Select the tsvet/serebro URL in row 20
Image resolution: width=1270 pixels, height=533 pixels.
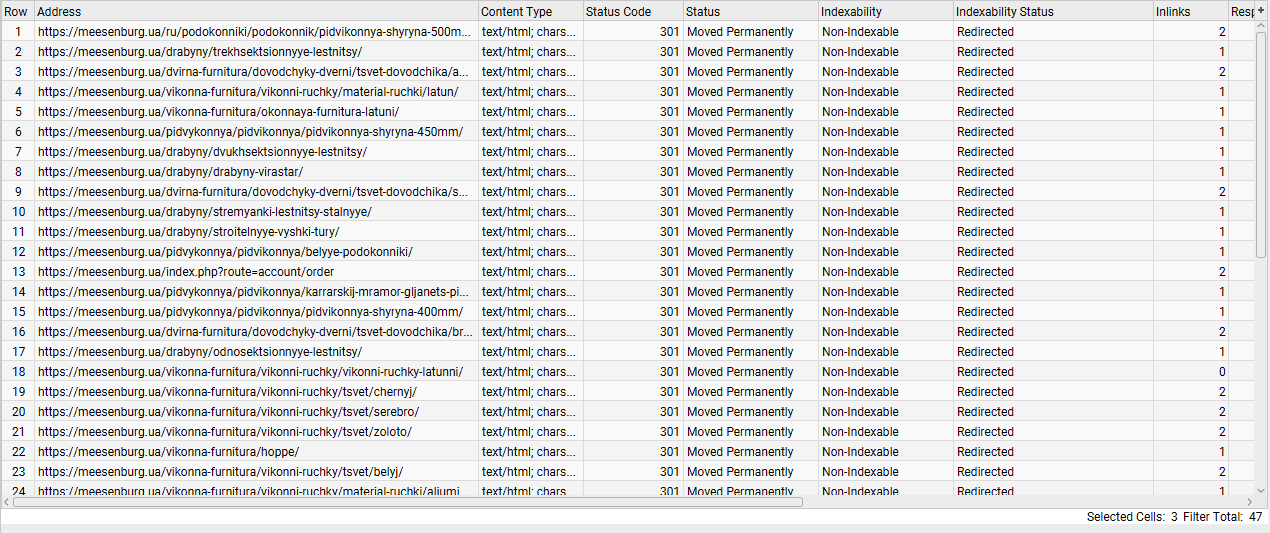(x=228, y=412)
